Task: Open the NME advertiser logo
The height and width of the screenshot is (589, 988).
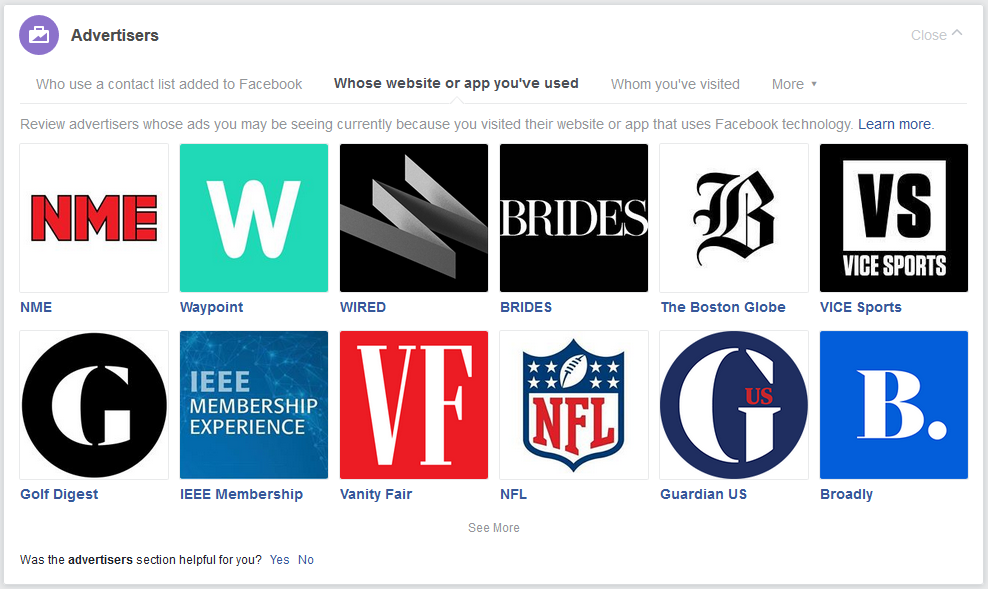Action: click(x=94, y=218)
